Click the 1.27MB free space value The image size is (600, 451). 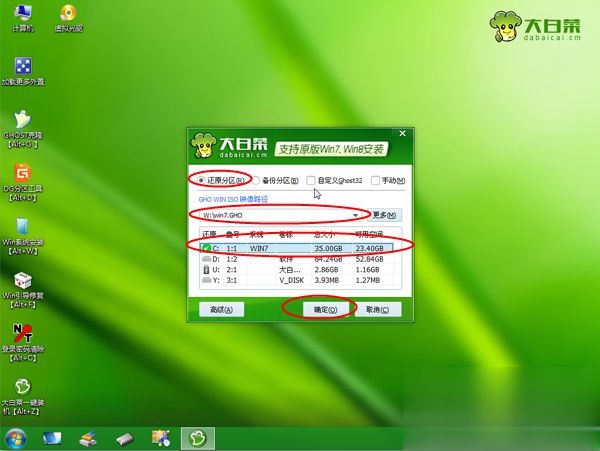(368, 280)
